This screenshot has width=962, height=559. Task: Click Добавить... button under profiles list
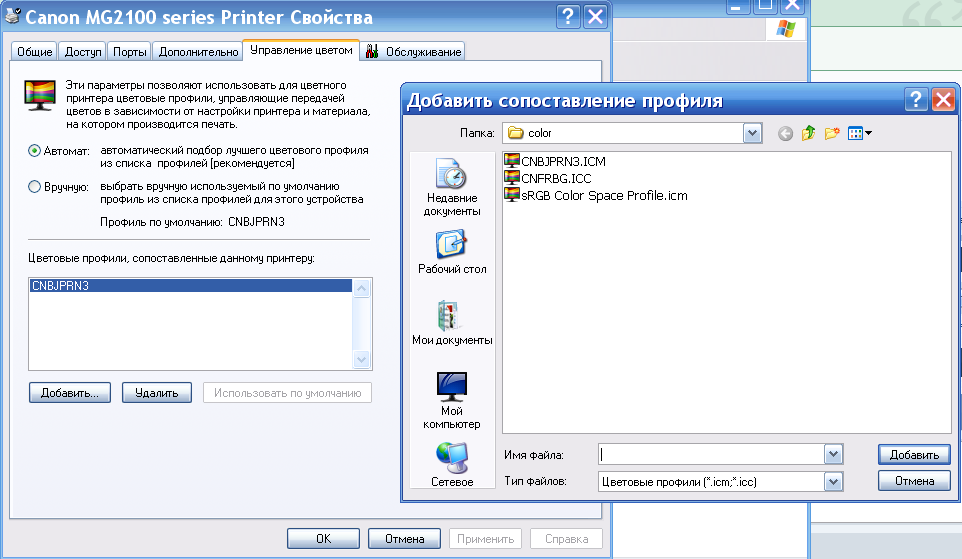click(70, 393)
